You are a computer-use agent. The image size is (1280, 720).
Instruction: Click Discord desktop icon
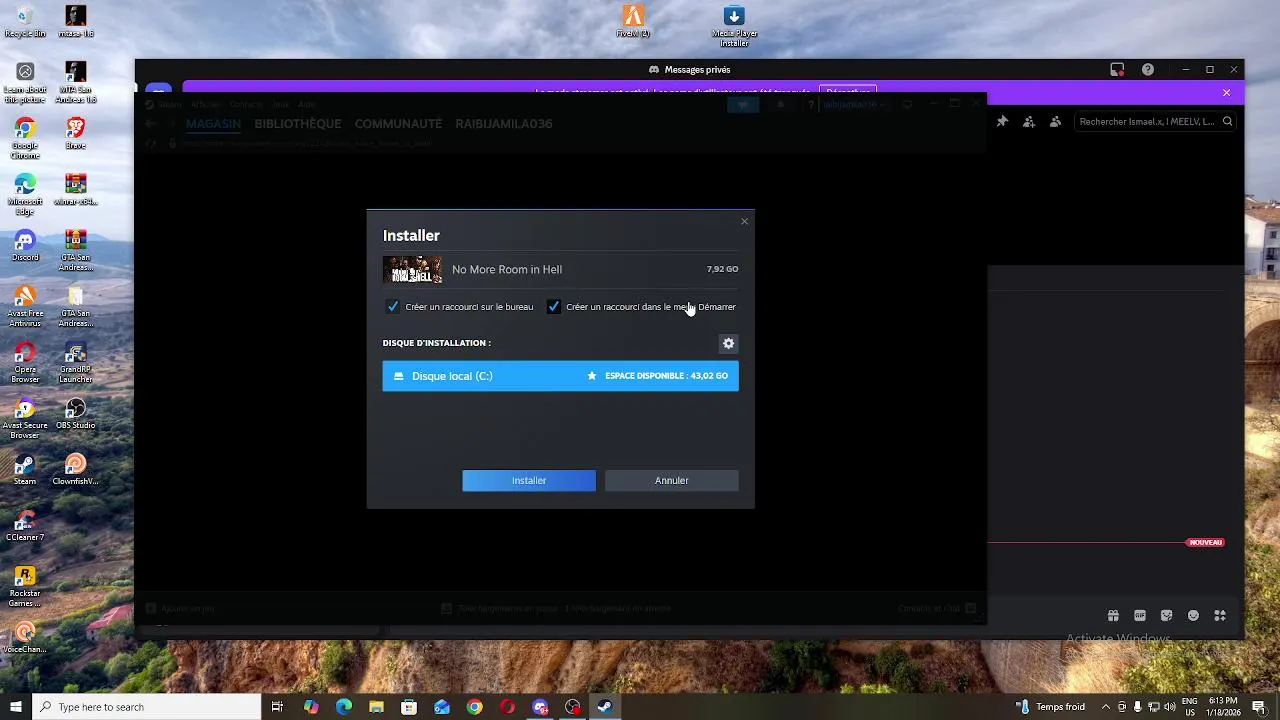pos(25,246)
